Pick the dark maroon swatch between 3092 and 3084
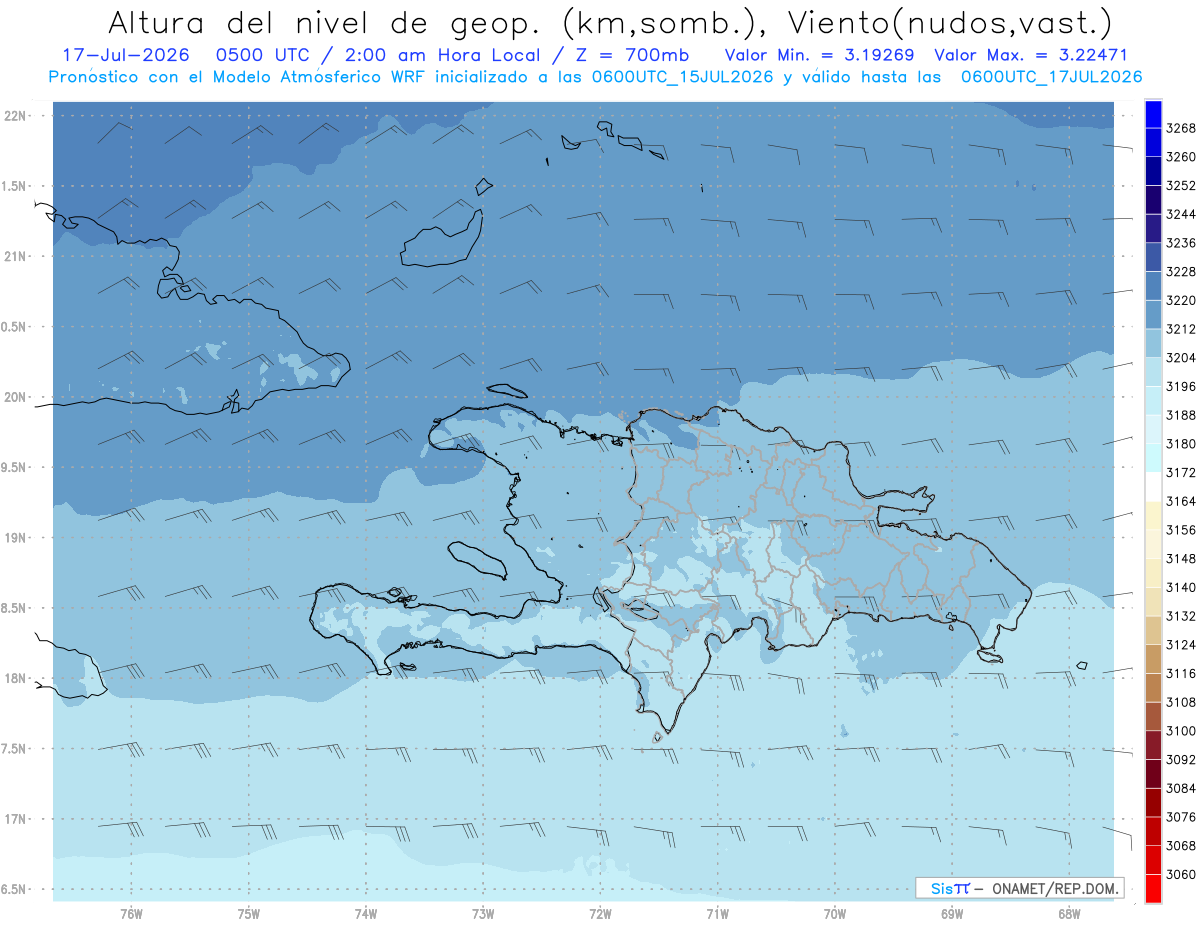1200x927 pixels. coord(1152,774)
